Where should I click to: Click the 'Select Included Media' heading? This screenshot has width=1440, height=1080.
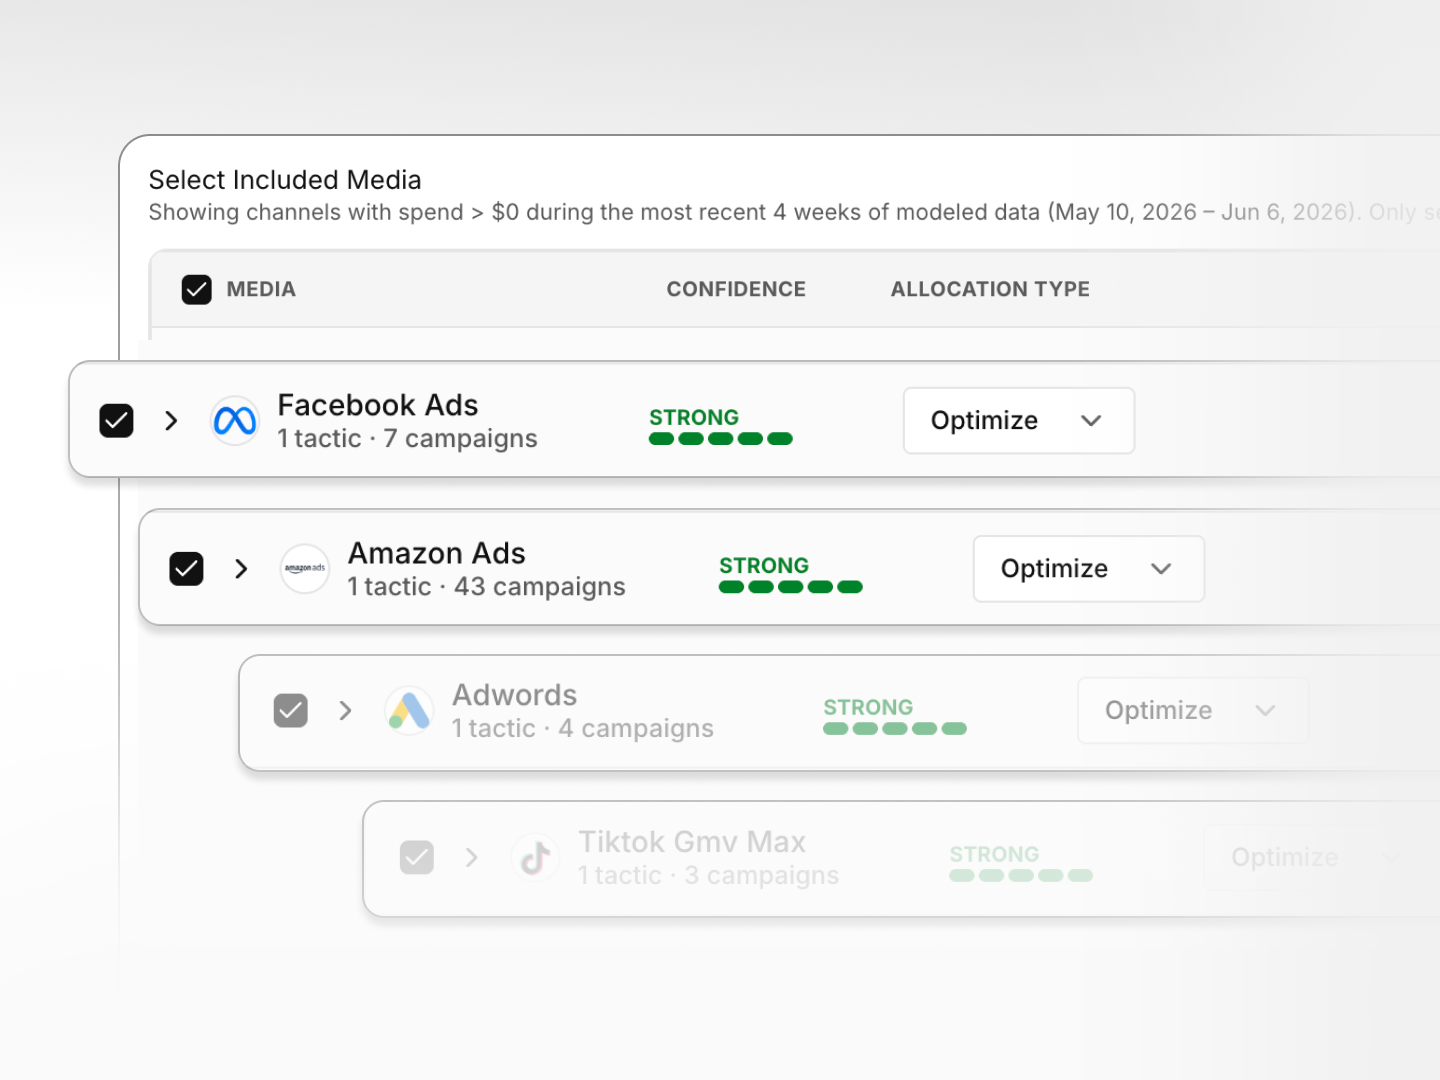coord(285,180)
